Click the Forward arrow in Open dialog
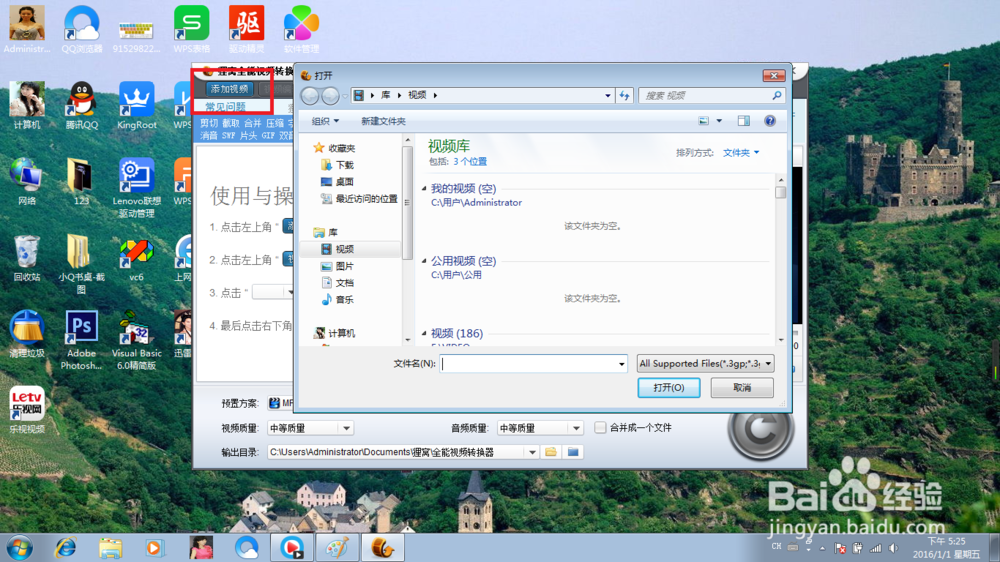The width and height of the screenshot is (1000, 562). pos(330,96)
